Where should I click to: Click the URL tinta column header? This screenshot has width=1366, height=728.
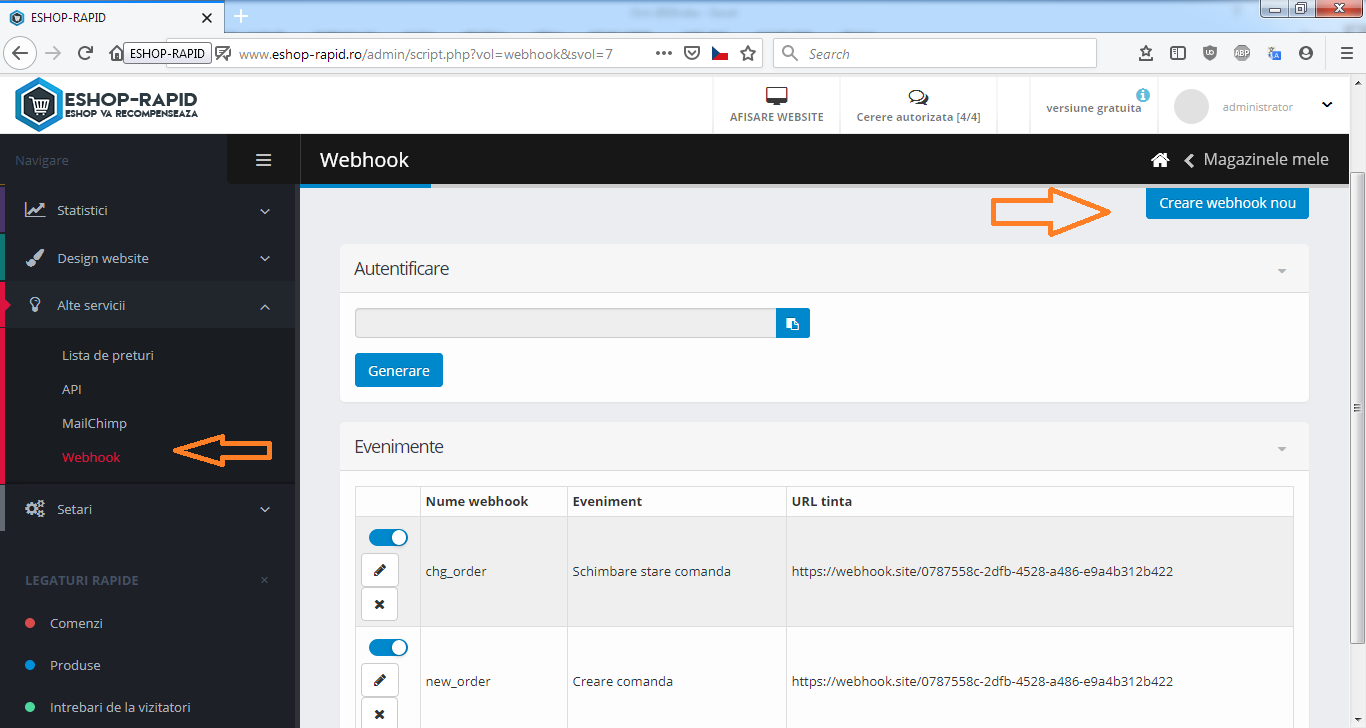[1039, 501]
